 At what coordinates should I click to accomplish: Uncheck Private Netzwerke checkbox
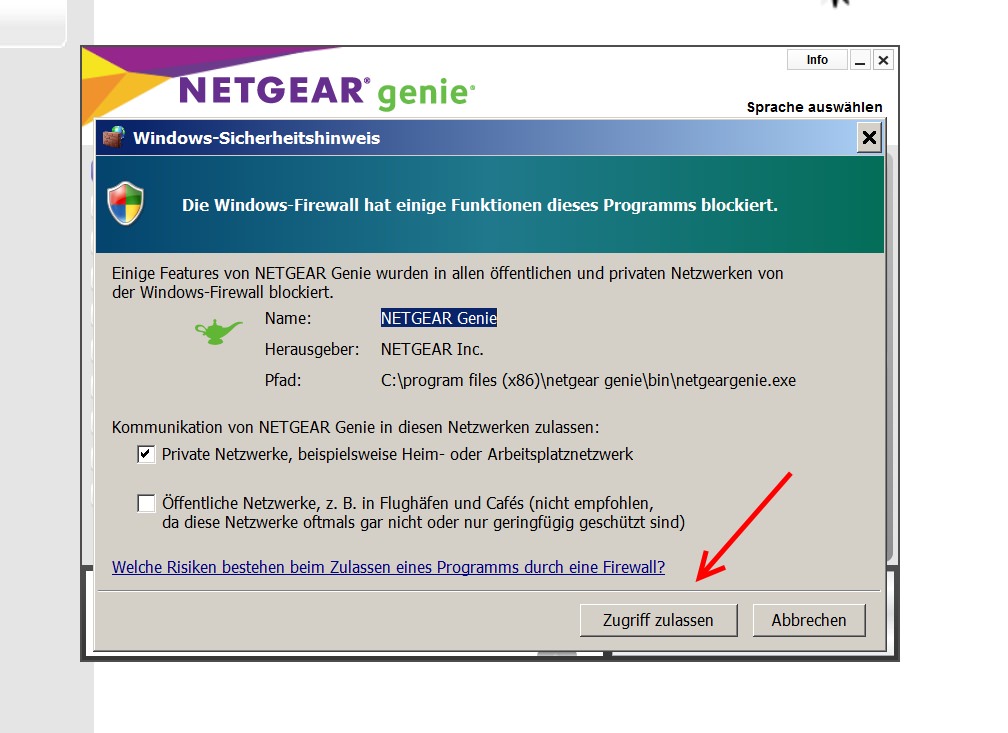click(146, 455)
